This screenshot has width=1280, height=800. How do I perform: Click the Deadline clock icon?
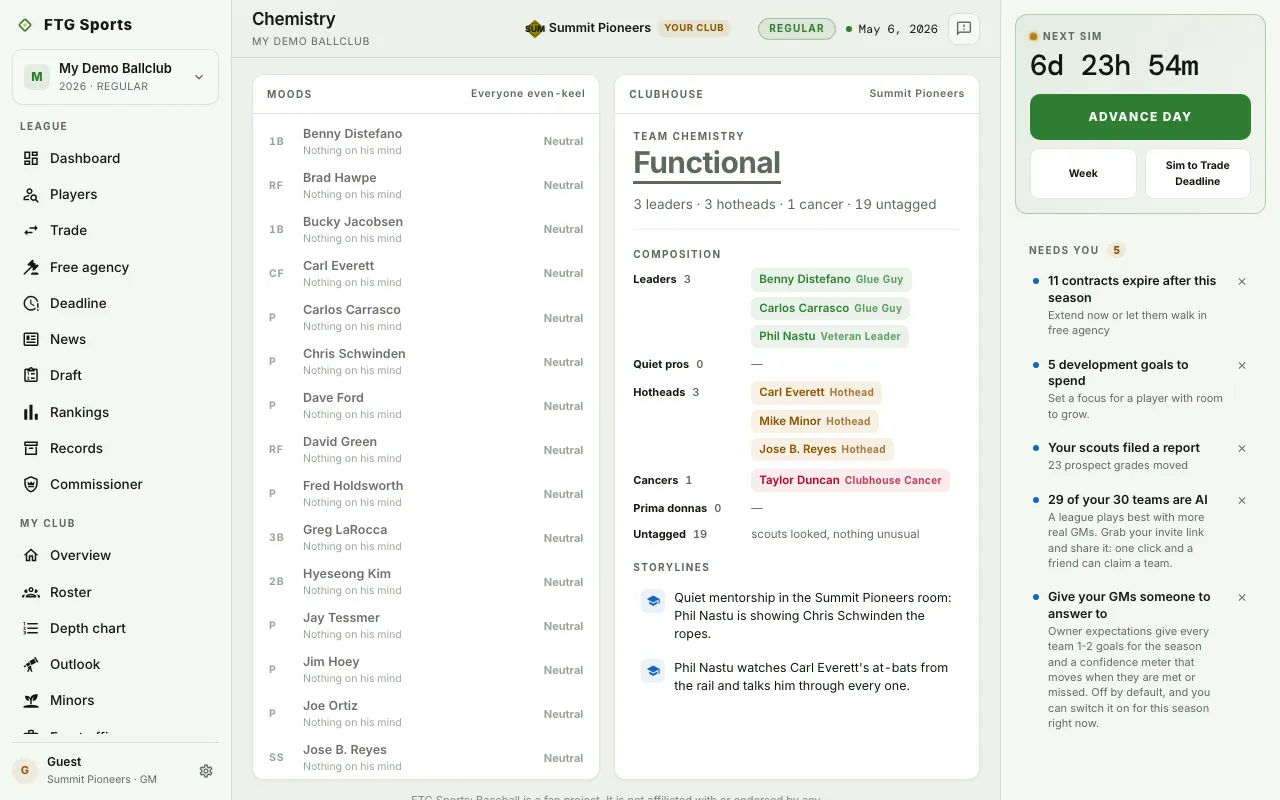point(31,303)
